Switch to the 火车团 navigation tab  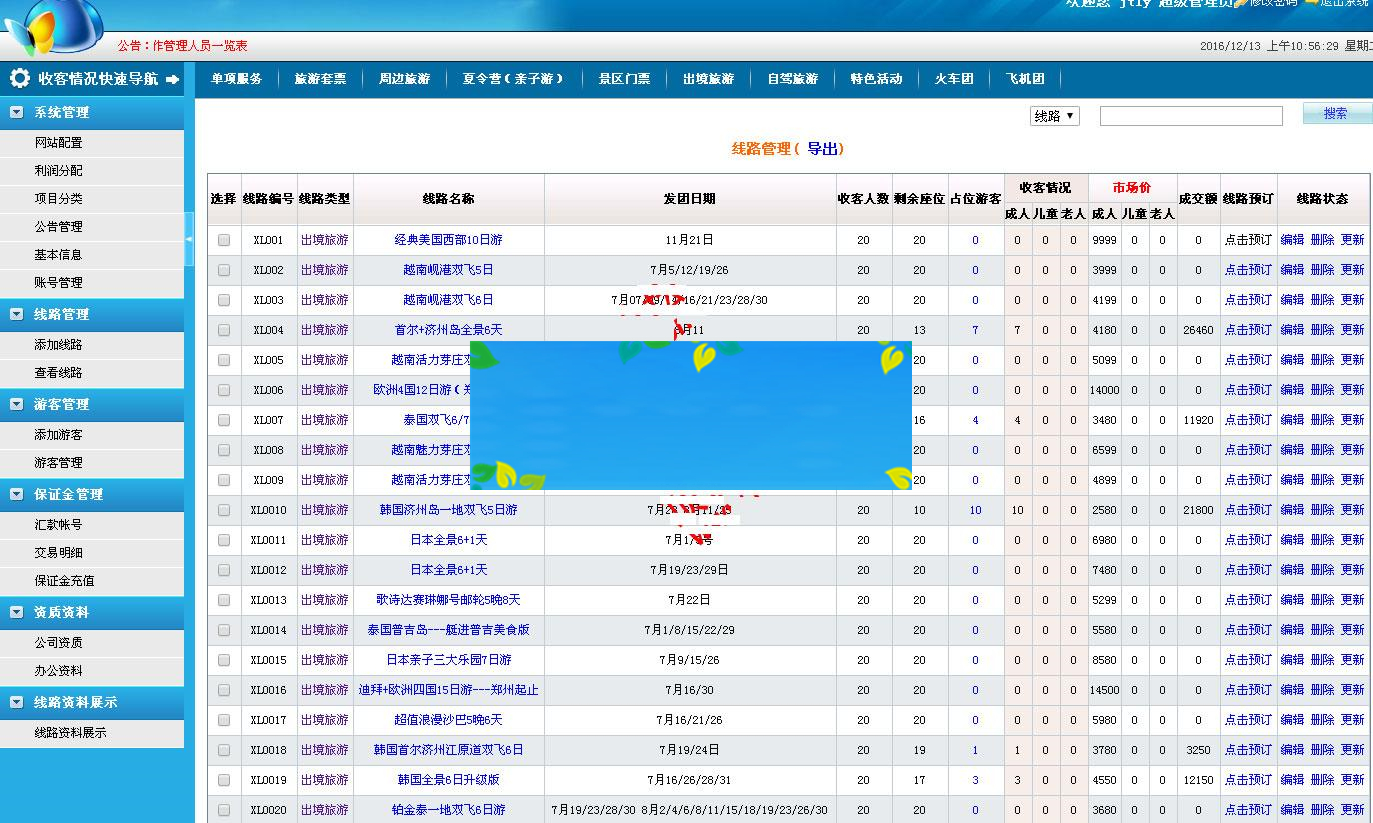(954, 79)
